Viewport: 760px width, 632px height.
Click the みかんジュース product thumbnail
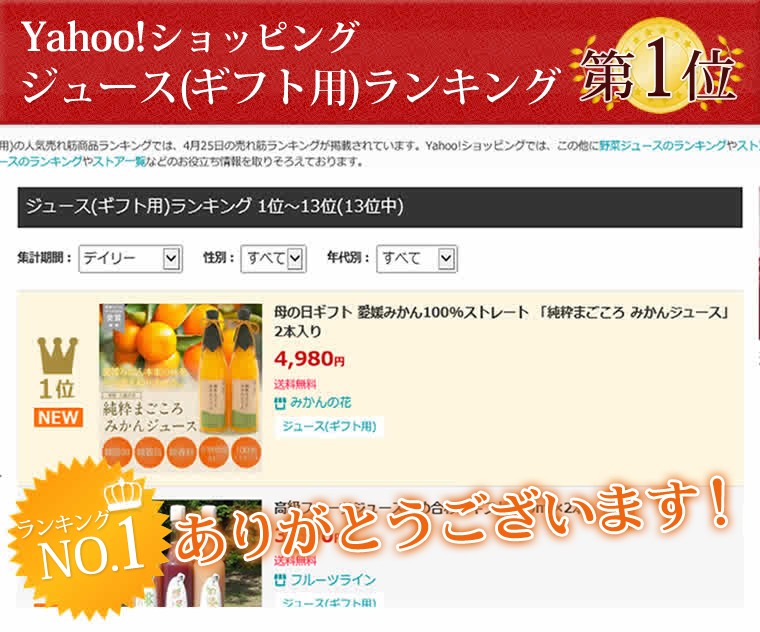pos(180,386)
